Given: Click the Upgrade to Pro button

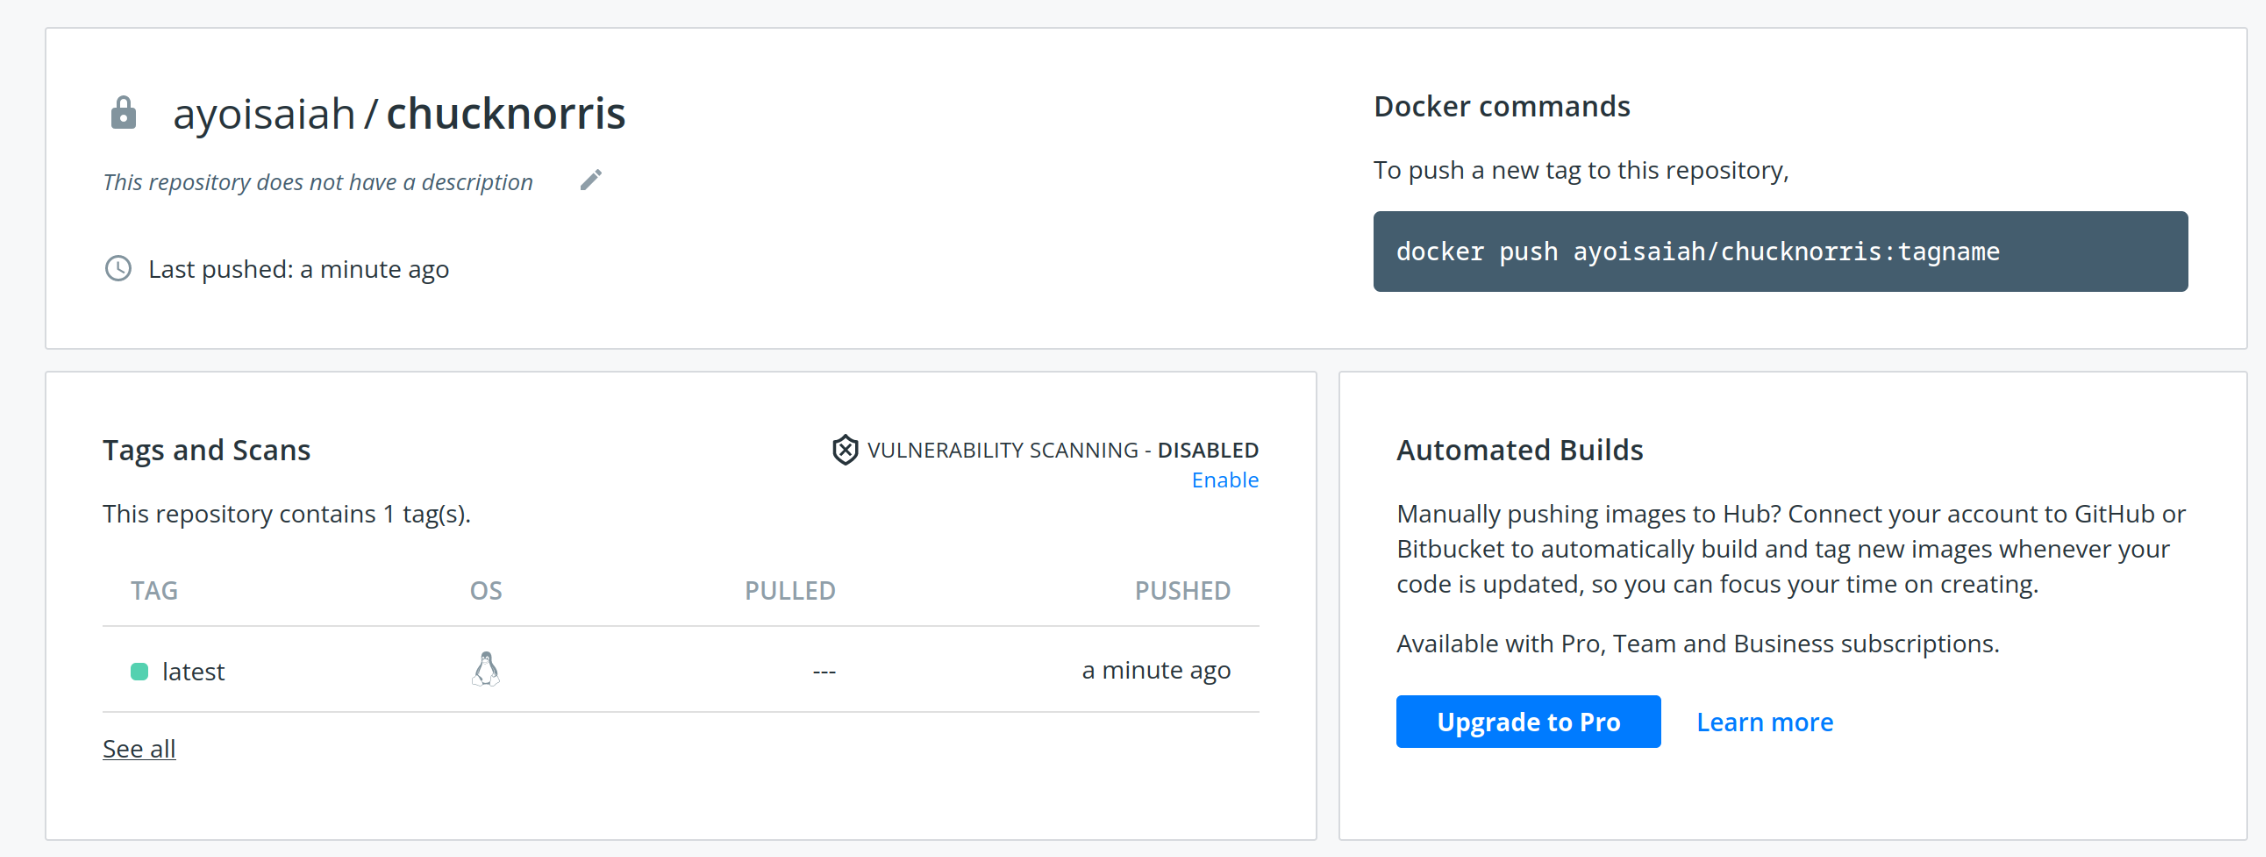Looking at the screenshot, I should 1528,721.
